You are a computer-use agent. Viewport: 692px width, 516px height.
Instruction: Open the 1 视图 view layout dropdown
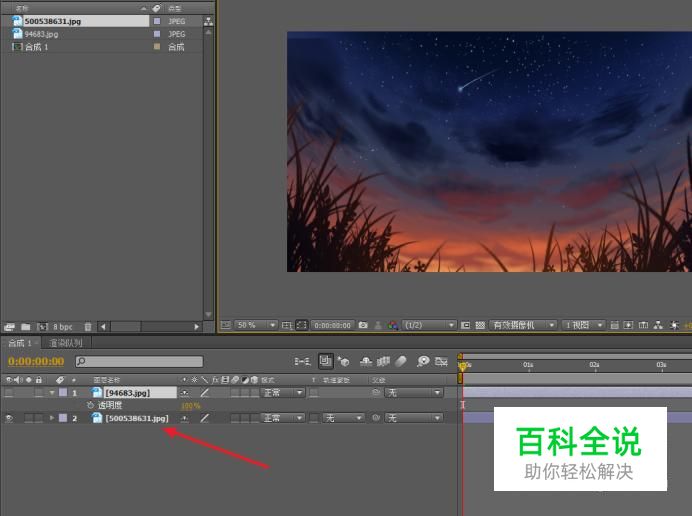[x=583, y=325]
